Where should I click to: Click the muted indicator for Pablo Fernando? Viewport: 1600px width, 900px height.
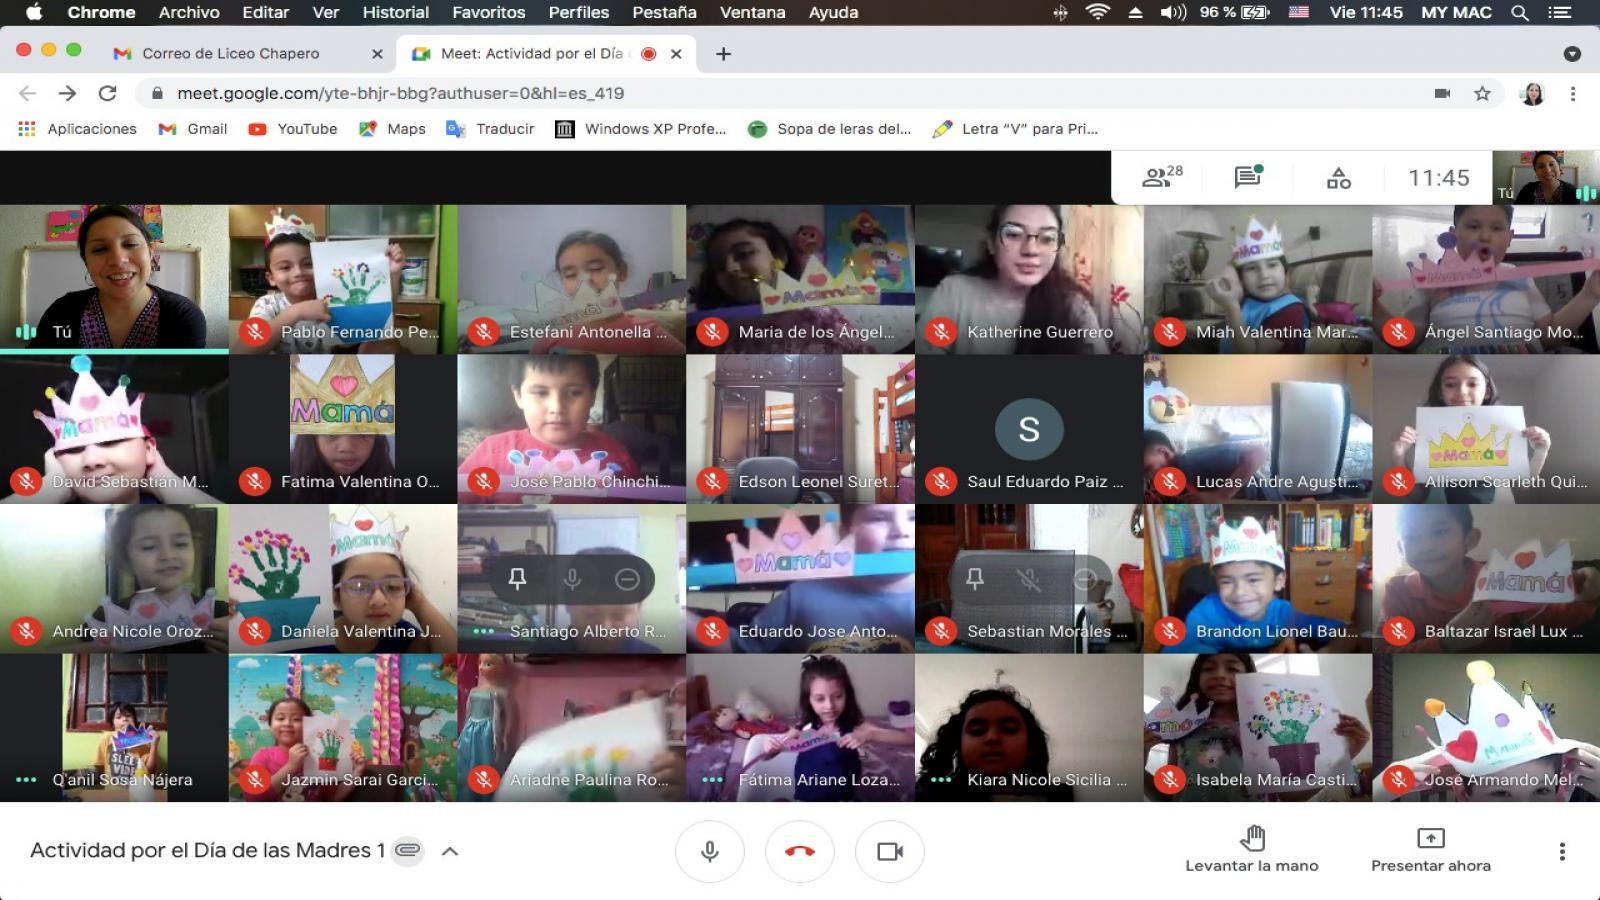tap(255, 332)
